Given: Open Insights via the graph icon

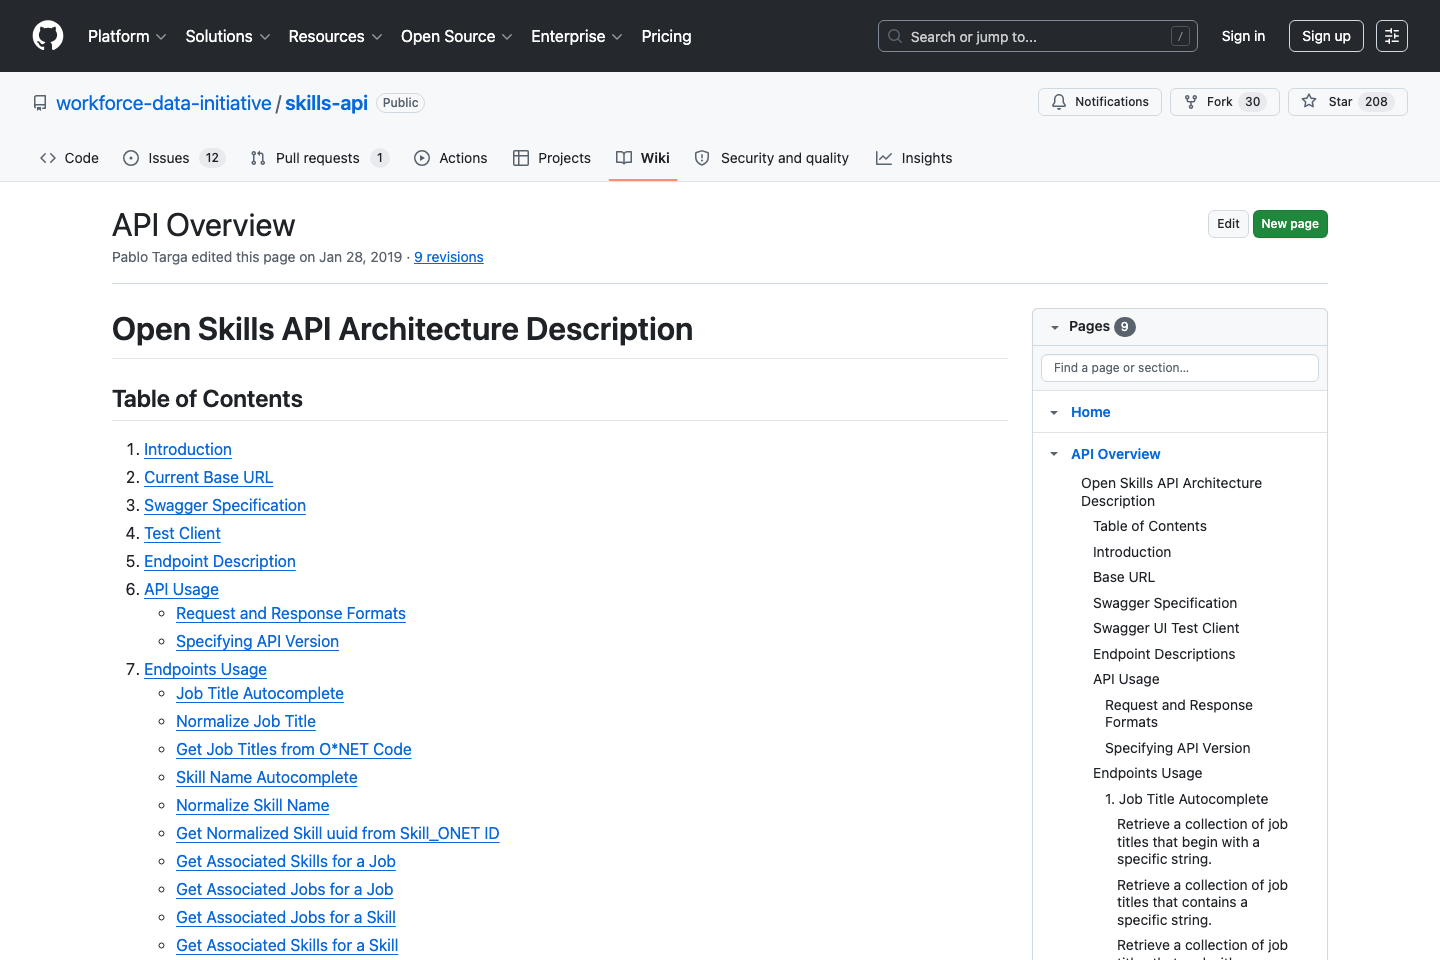Looking at the screenshot, I should tap(884, 157).
